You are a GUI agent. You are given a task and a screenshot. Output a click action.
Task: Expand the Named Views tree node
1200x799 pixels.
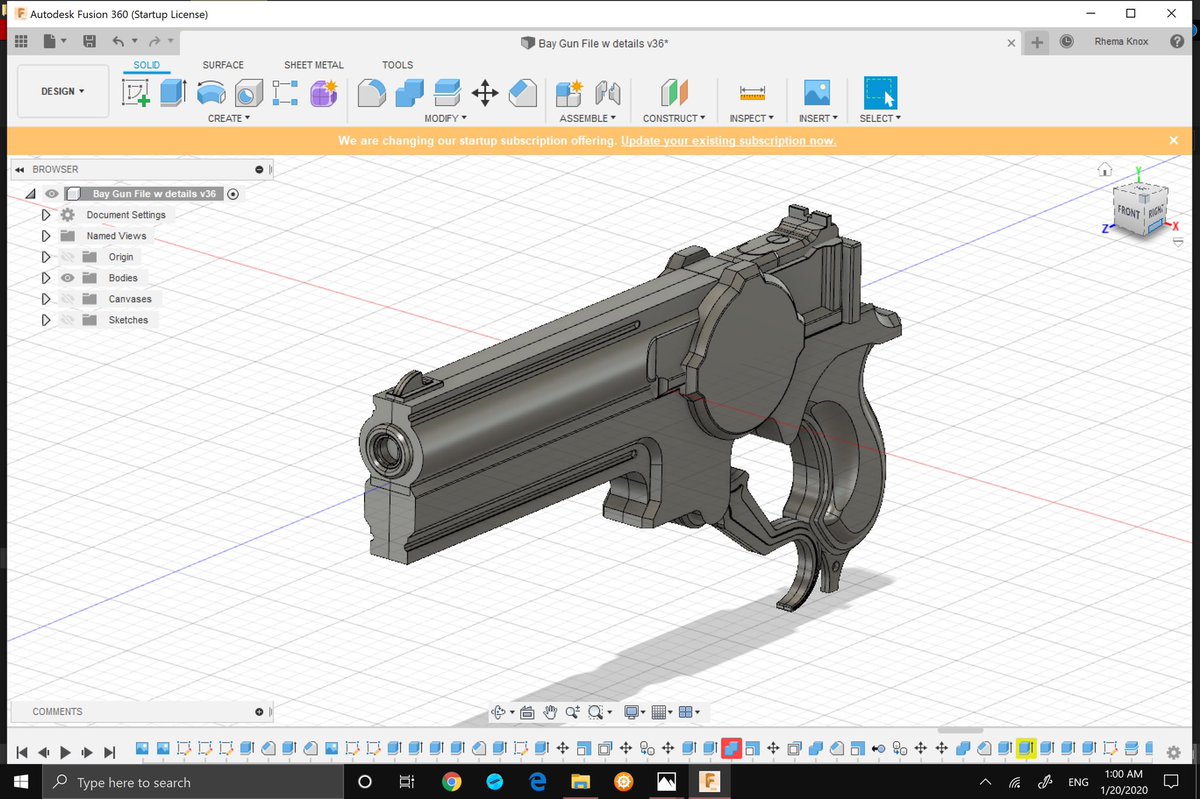click(x=45, y=236)
